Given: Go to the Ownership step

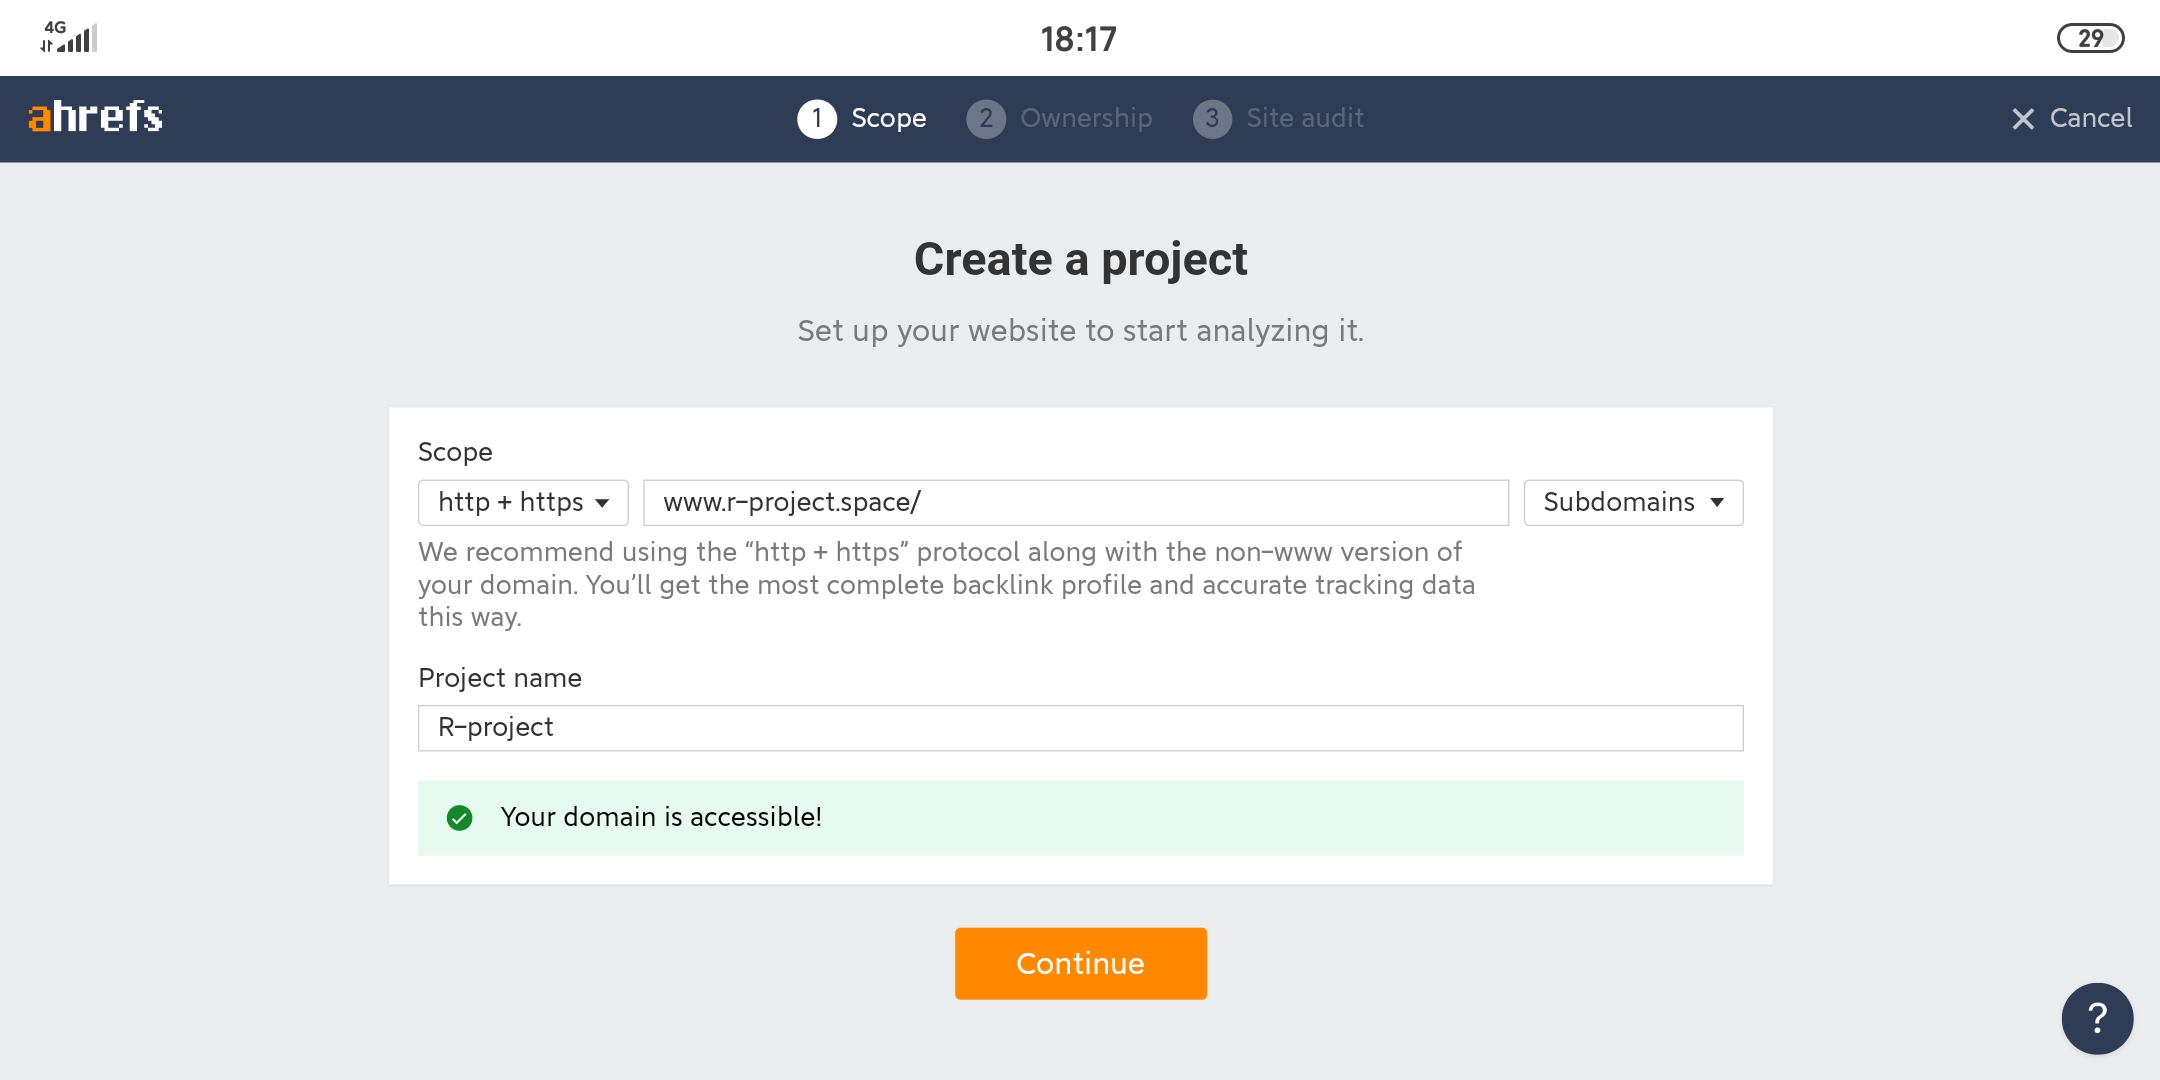Looking at the screenshot, I should pos(1085,118).
